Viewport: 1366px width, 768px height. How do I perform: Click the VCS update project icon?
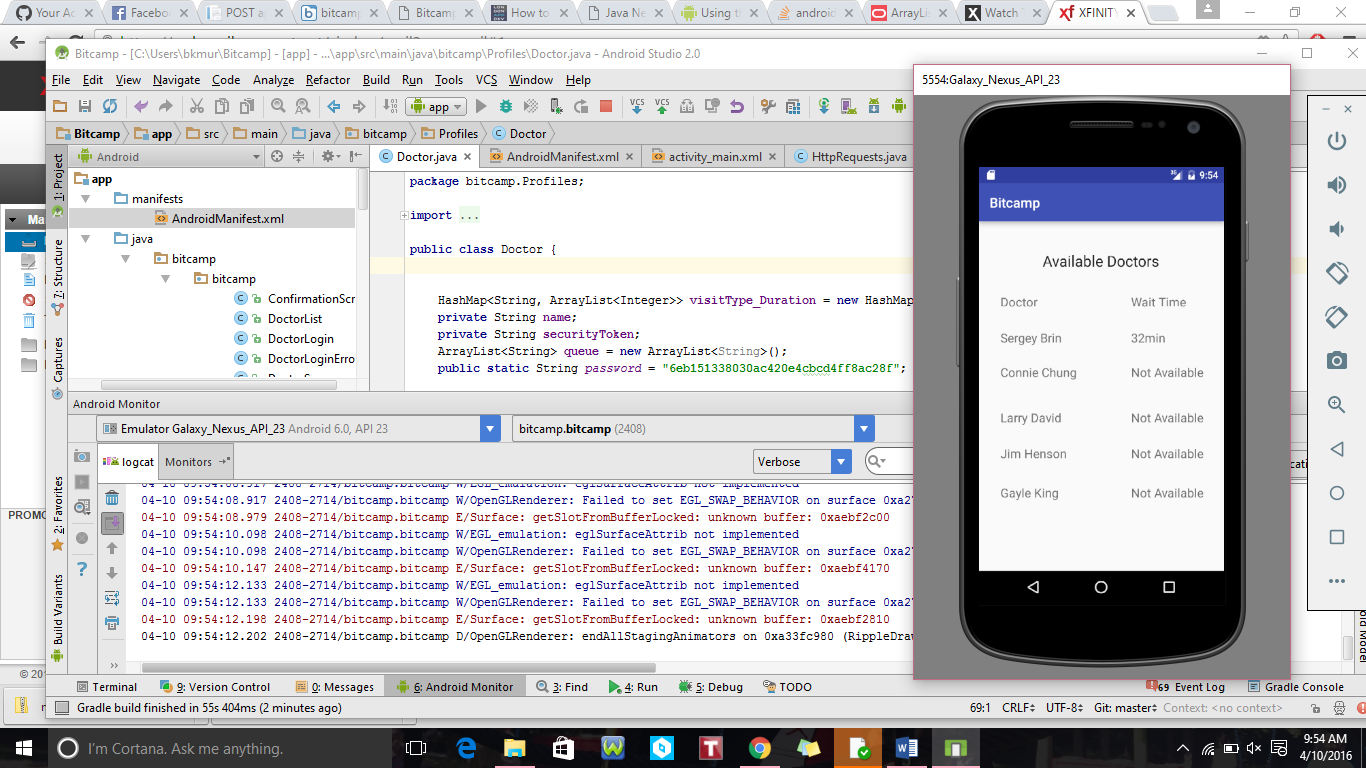click(x=637, y=106)
